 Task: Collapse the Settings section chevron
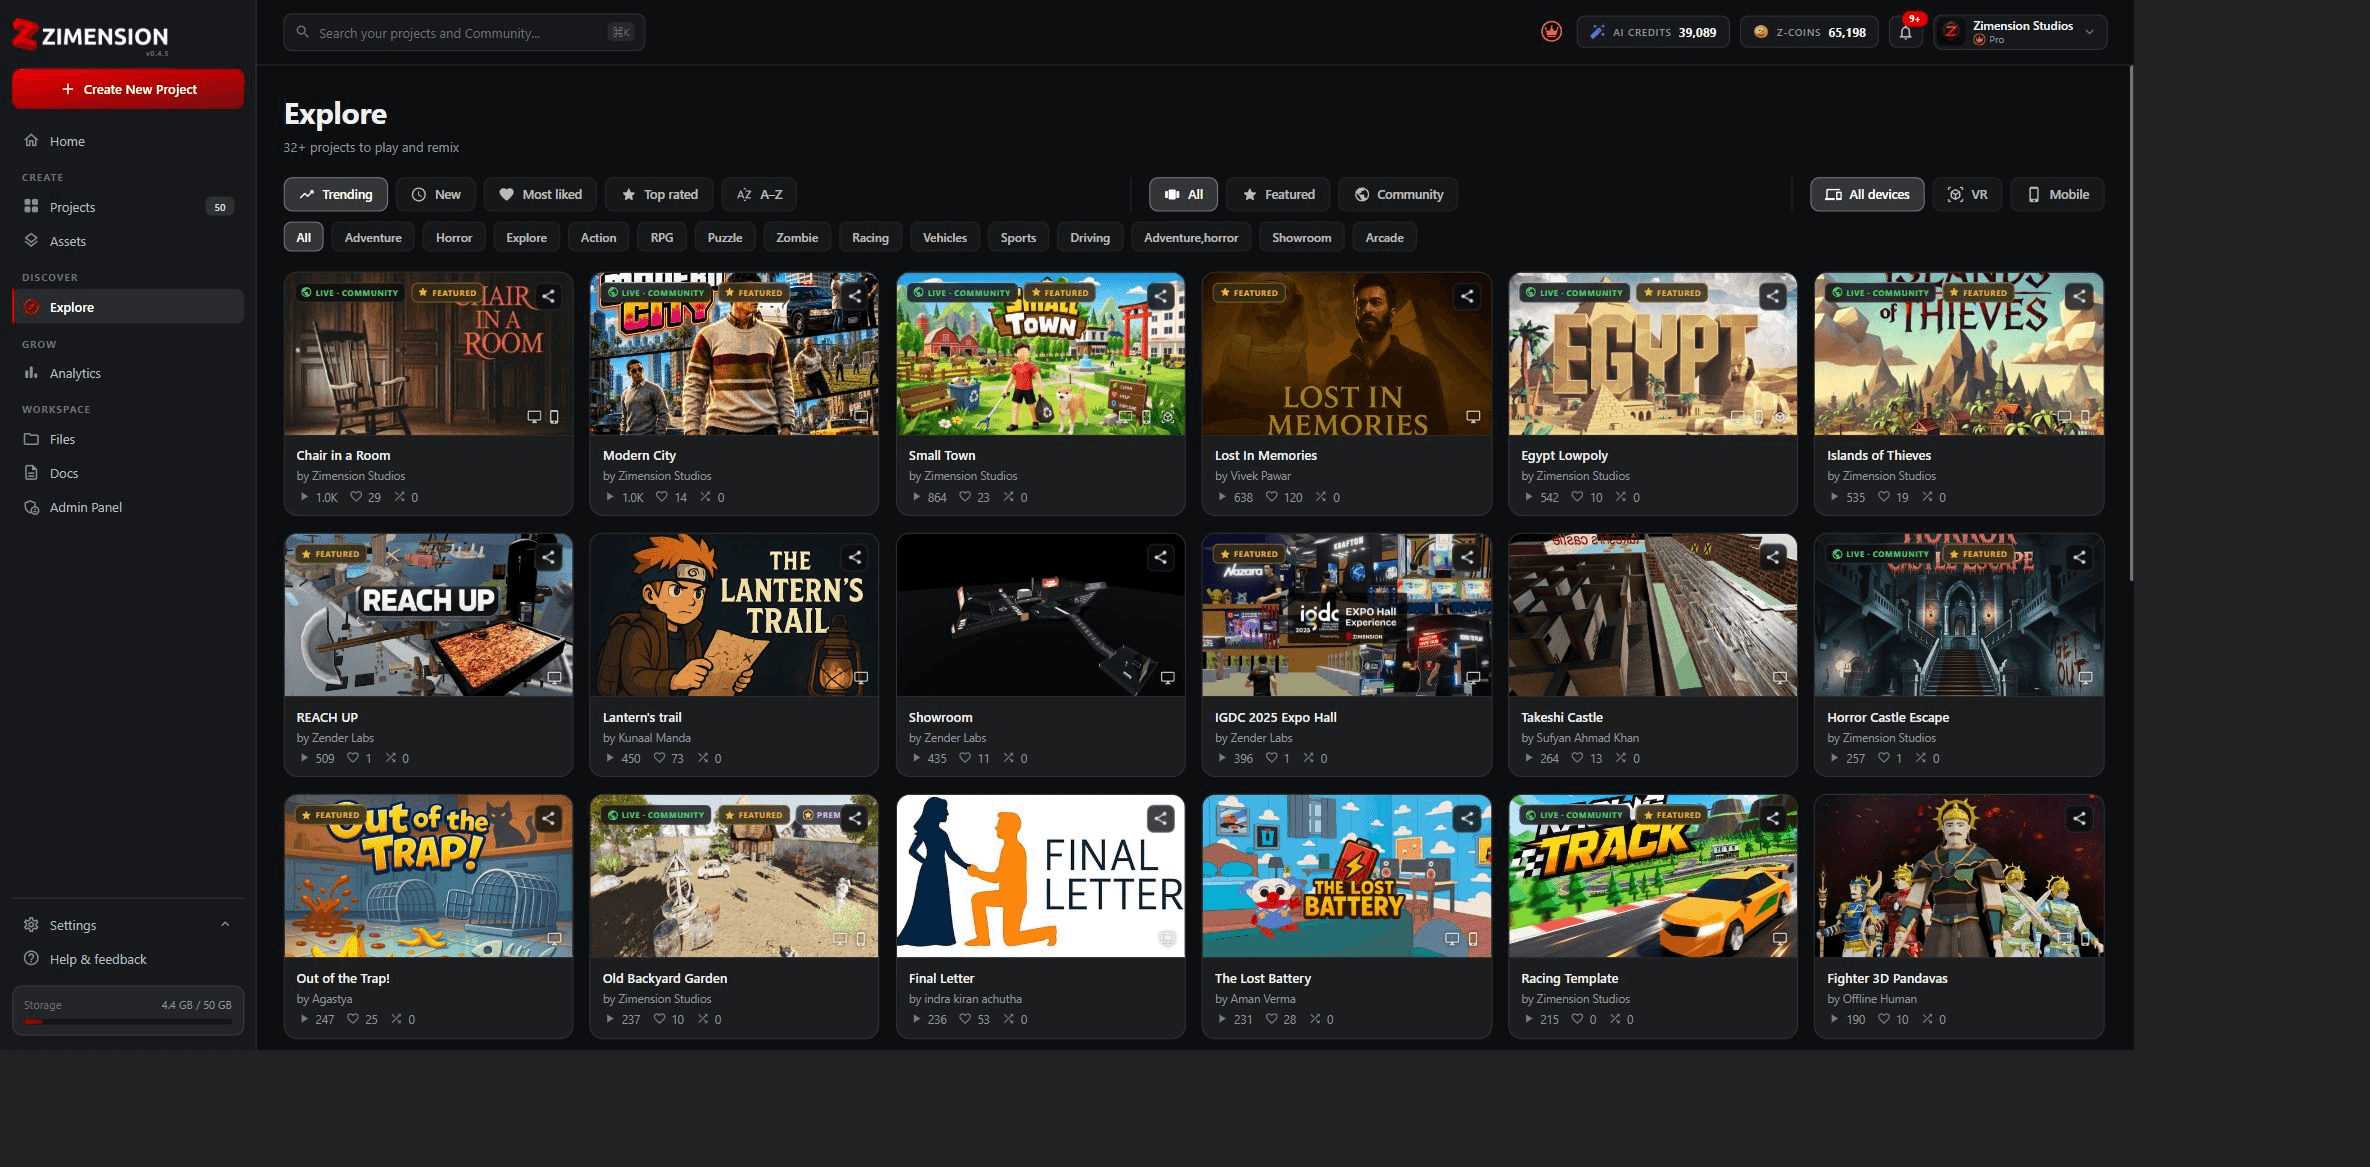(x=225, y=925)
